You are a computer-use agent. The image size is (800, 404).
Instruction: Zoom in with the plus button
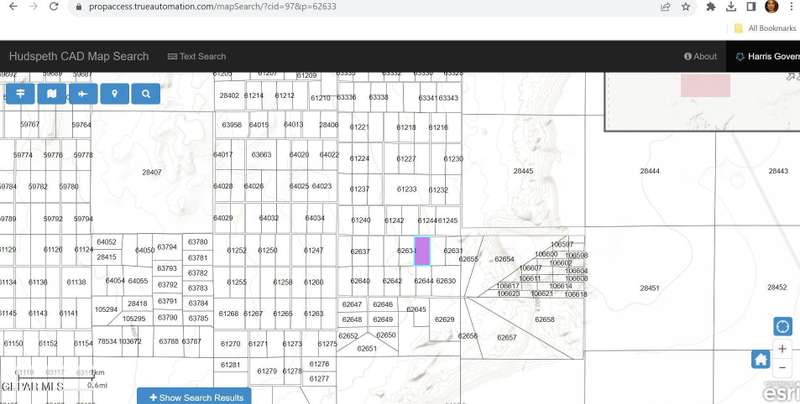(782, 350)
